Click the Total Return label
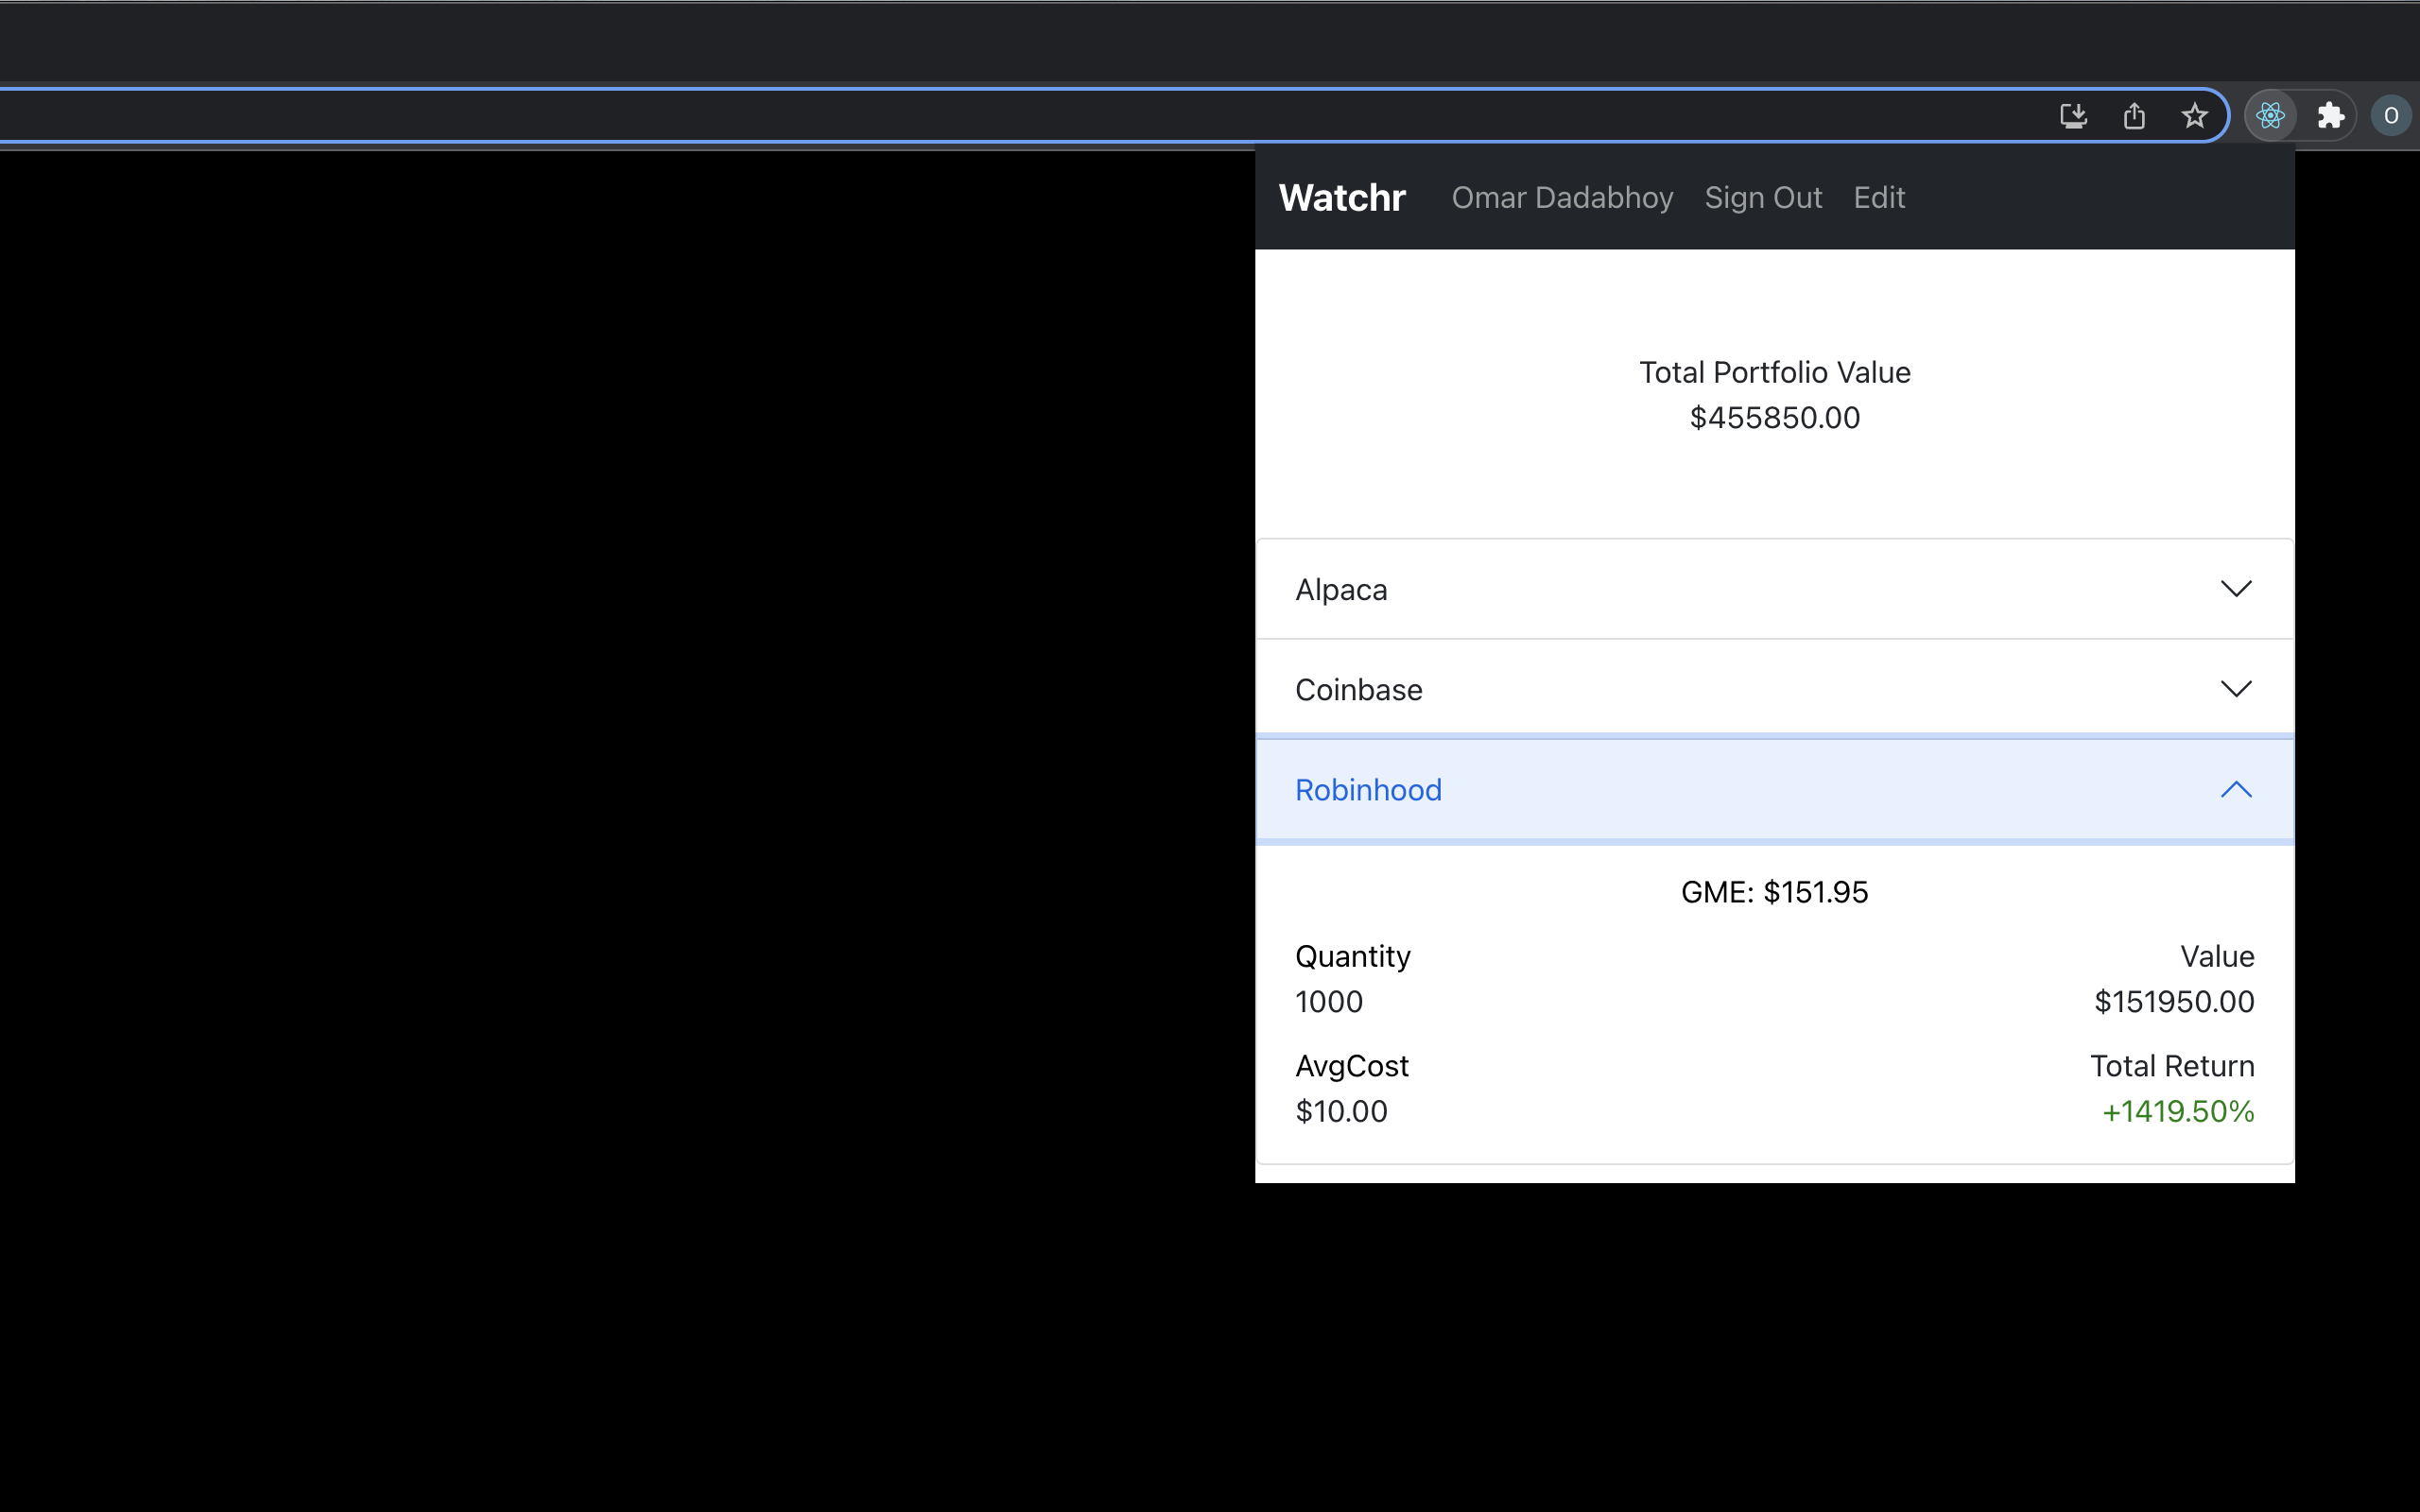 (2172, 1066)
